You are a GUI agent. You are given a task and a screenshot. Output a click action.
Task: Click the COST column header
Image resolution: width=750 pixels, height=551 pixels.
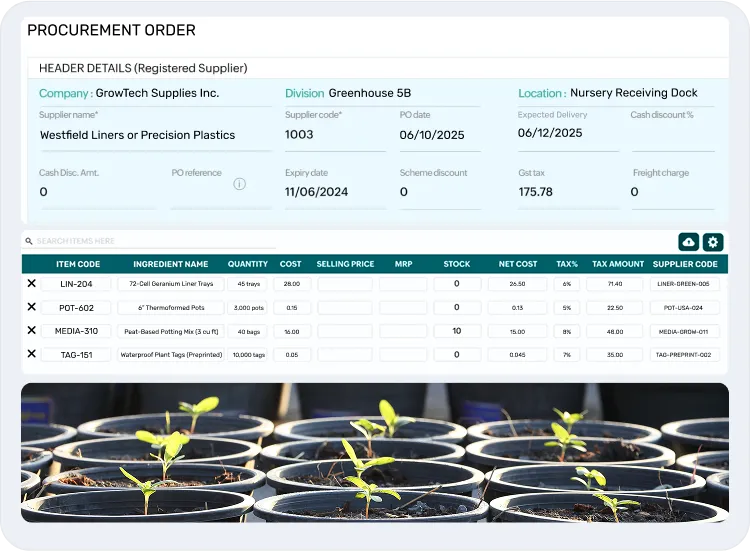(x=290, y=264)
